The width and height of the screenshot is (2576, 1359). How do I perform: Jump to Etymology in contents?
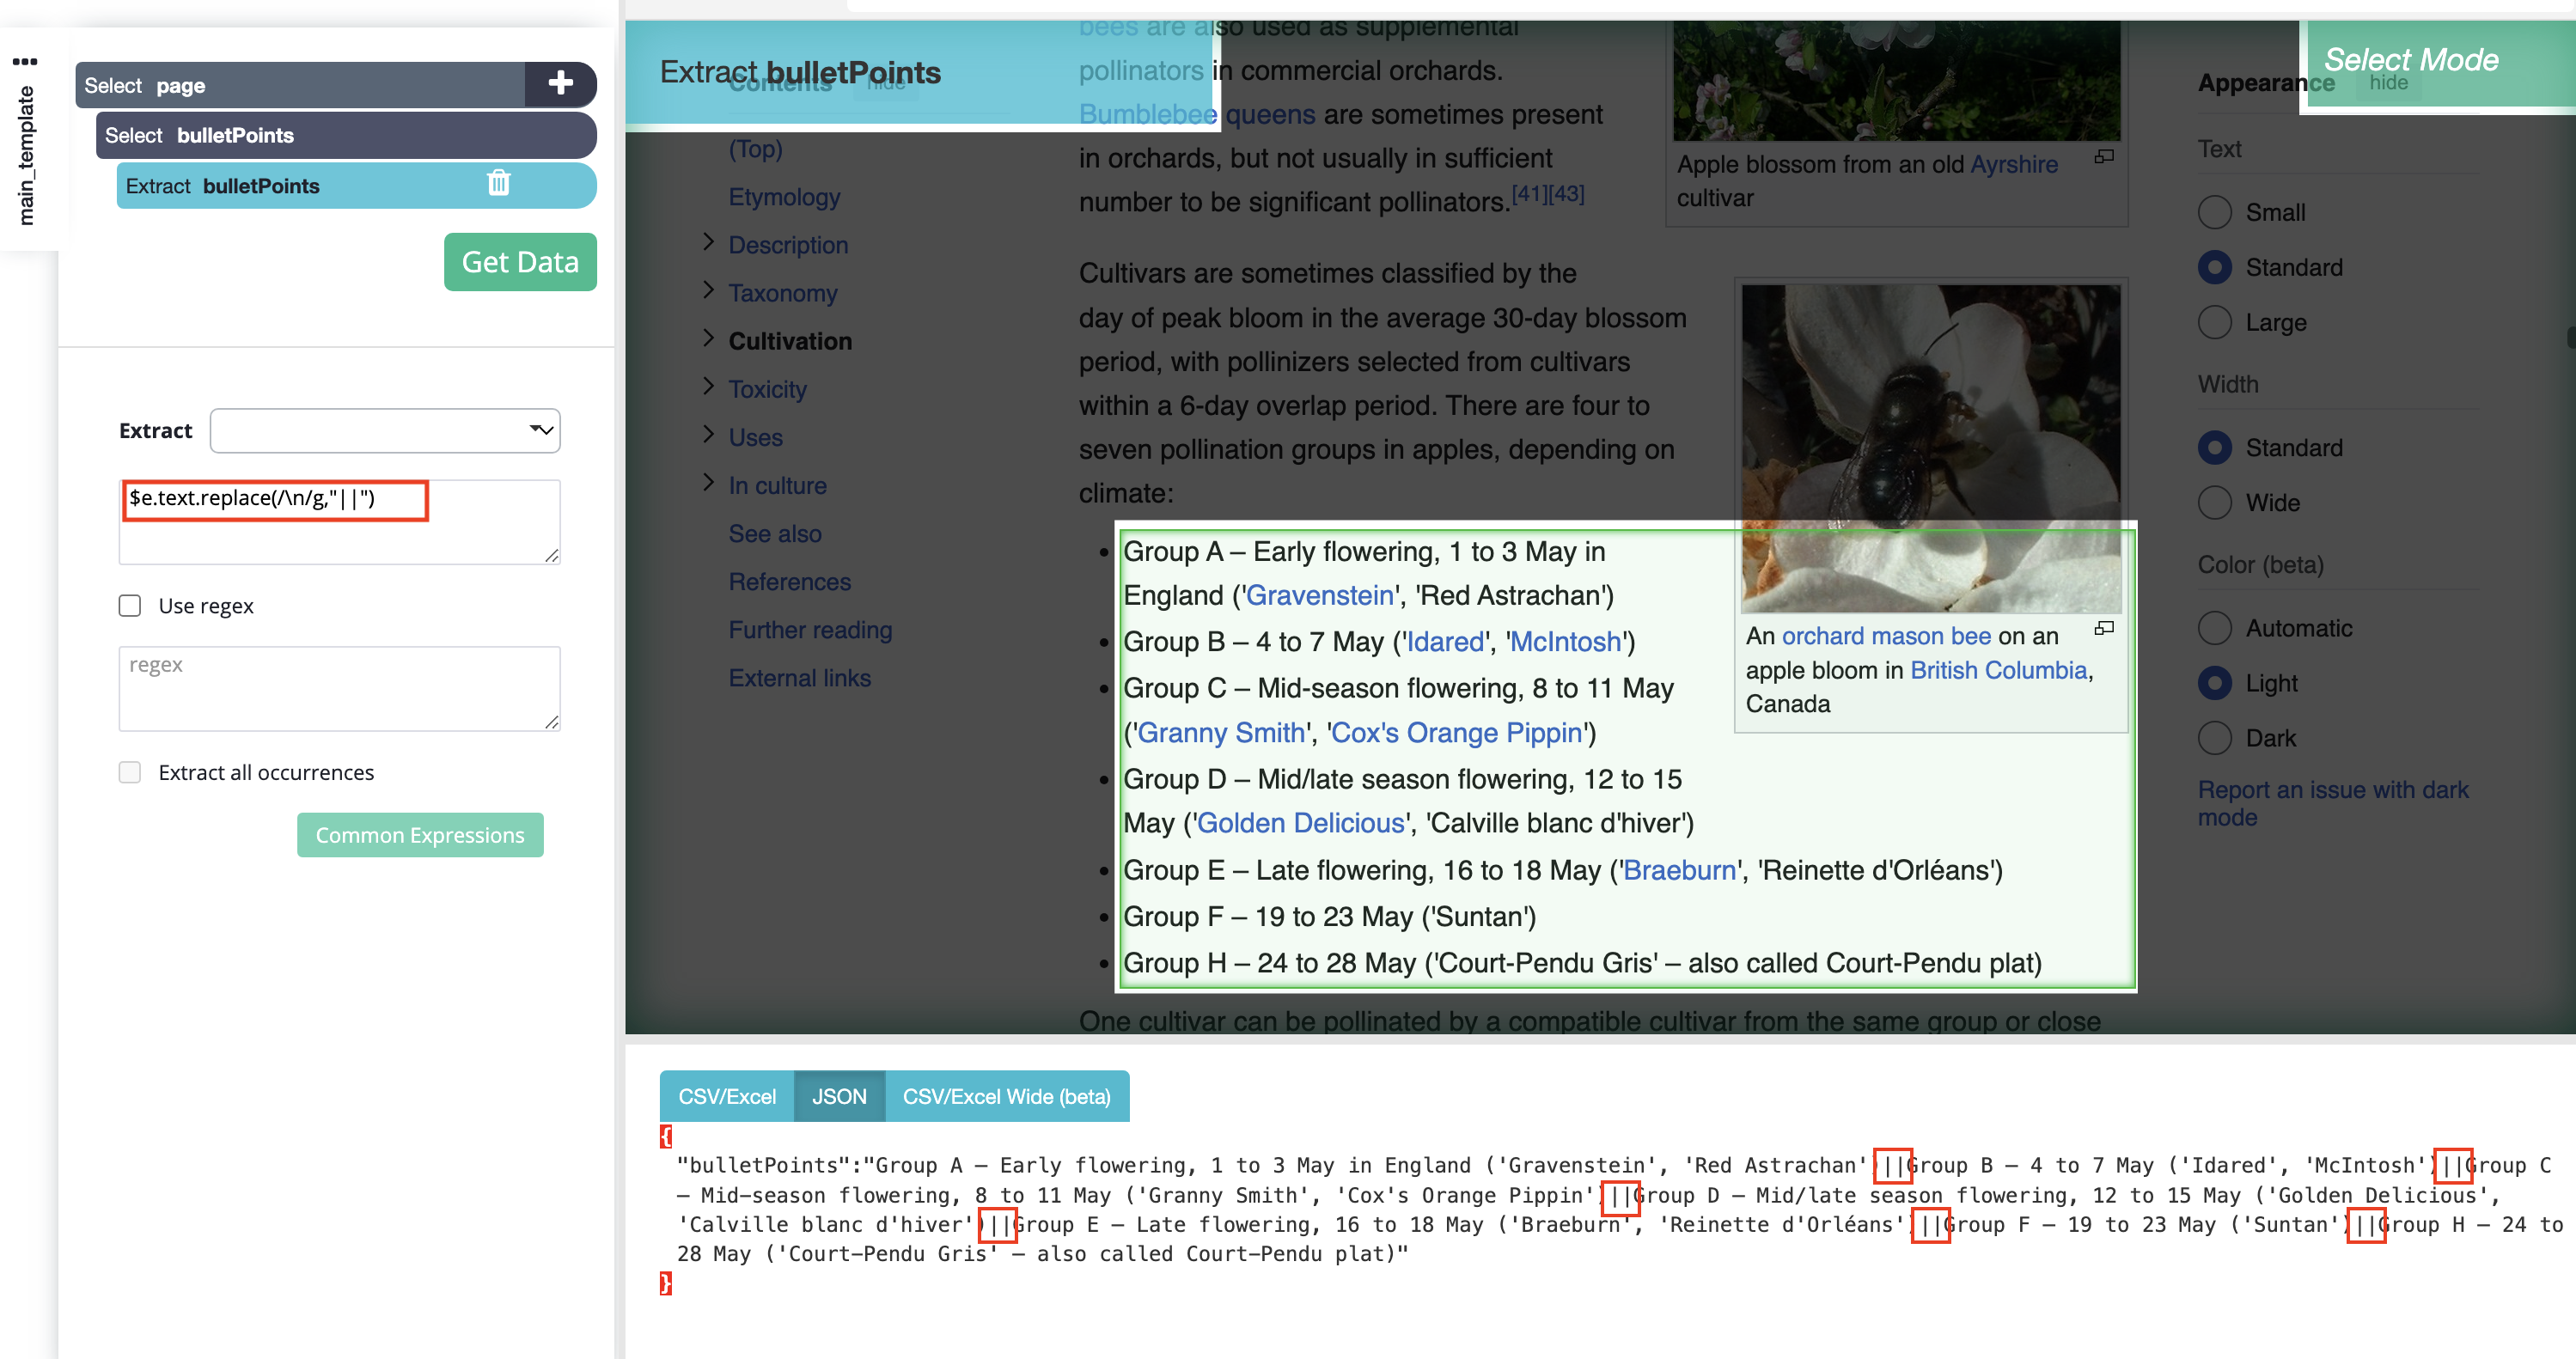(x=784, y=197)
